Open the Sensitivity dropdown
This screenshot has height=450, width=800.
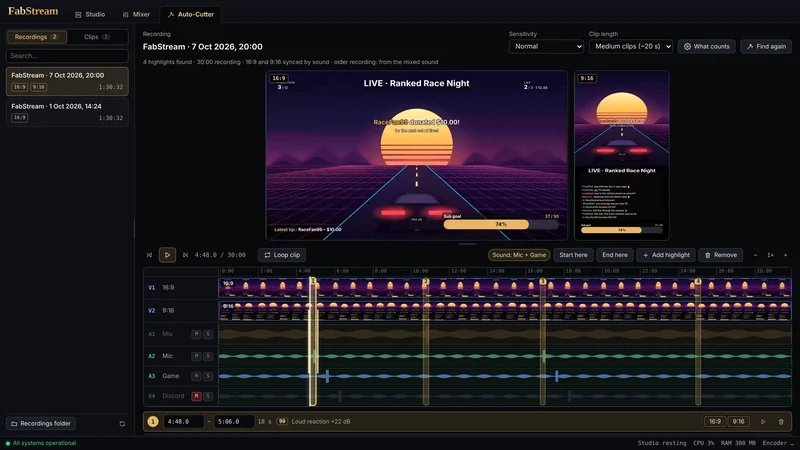point(546,46)
